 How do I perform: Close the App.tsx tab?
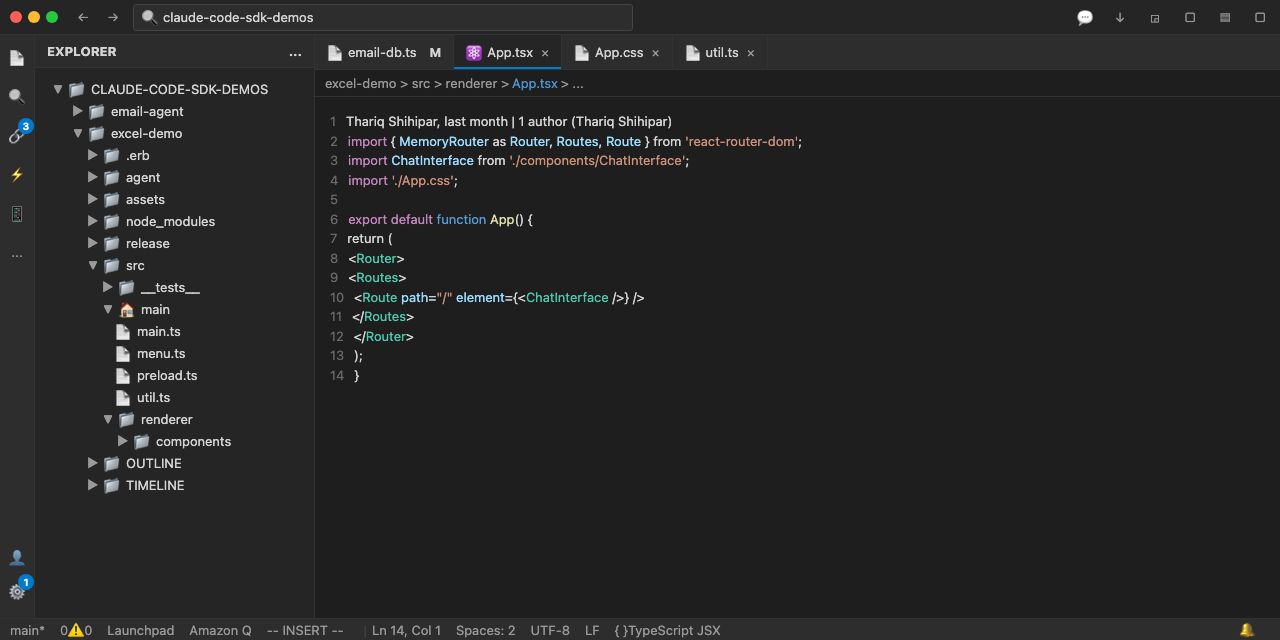[545, 53]
